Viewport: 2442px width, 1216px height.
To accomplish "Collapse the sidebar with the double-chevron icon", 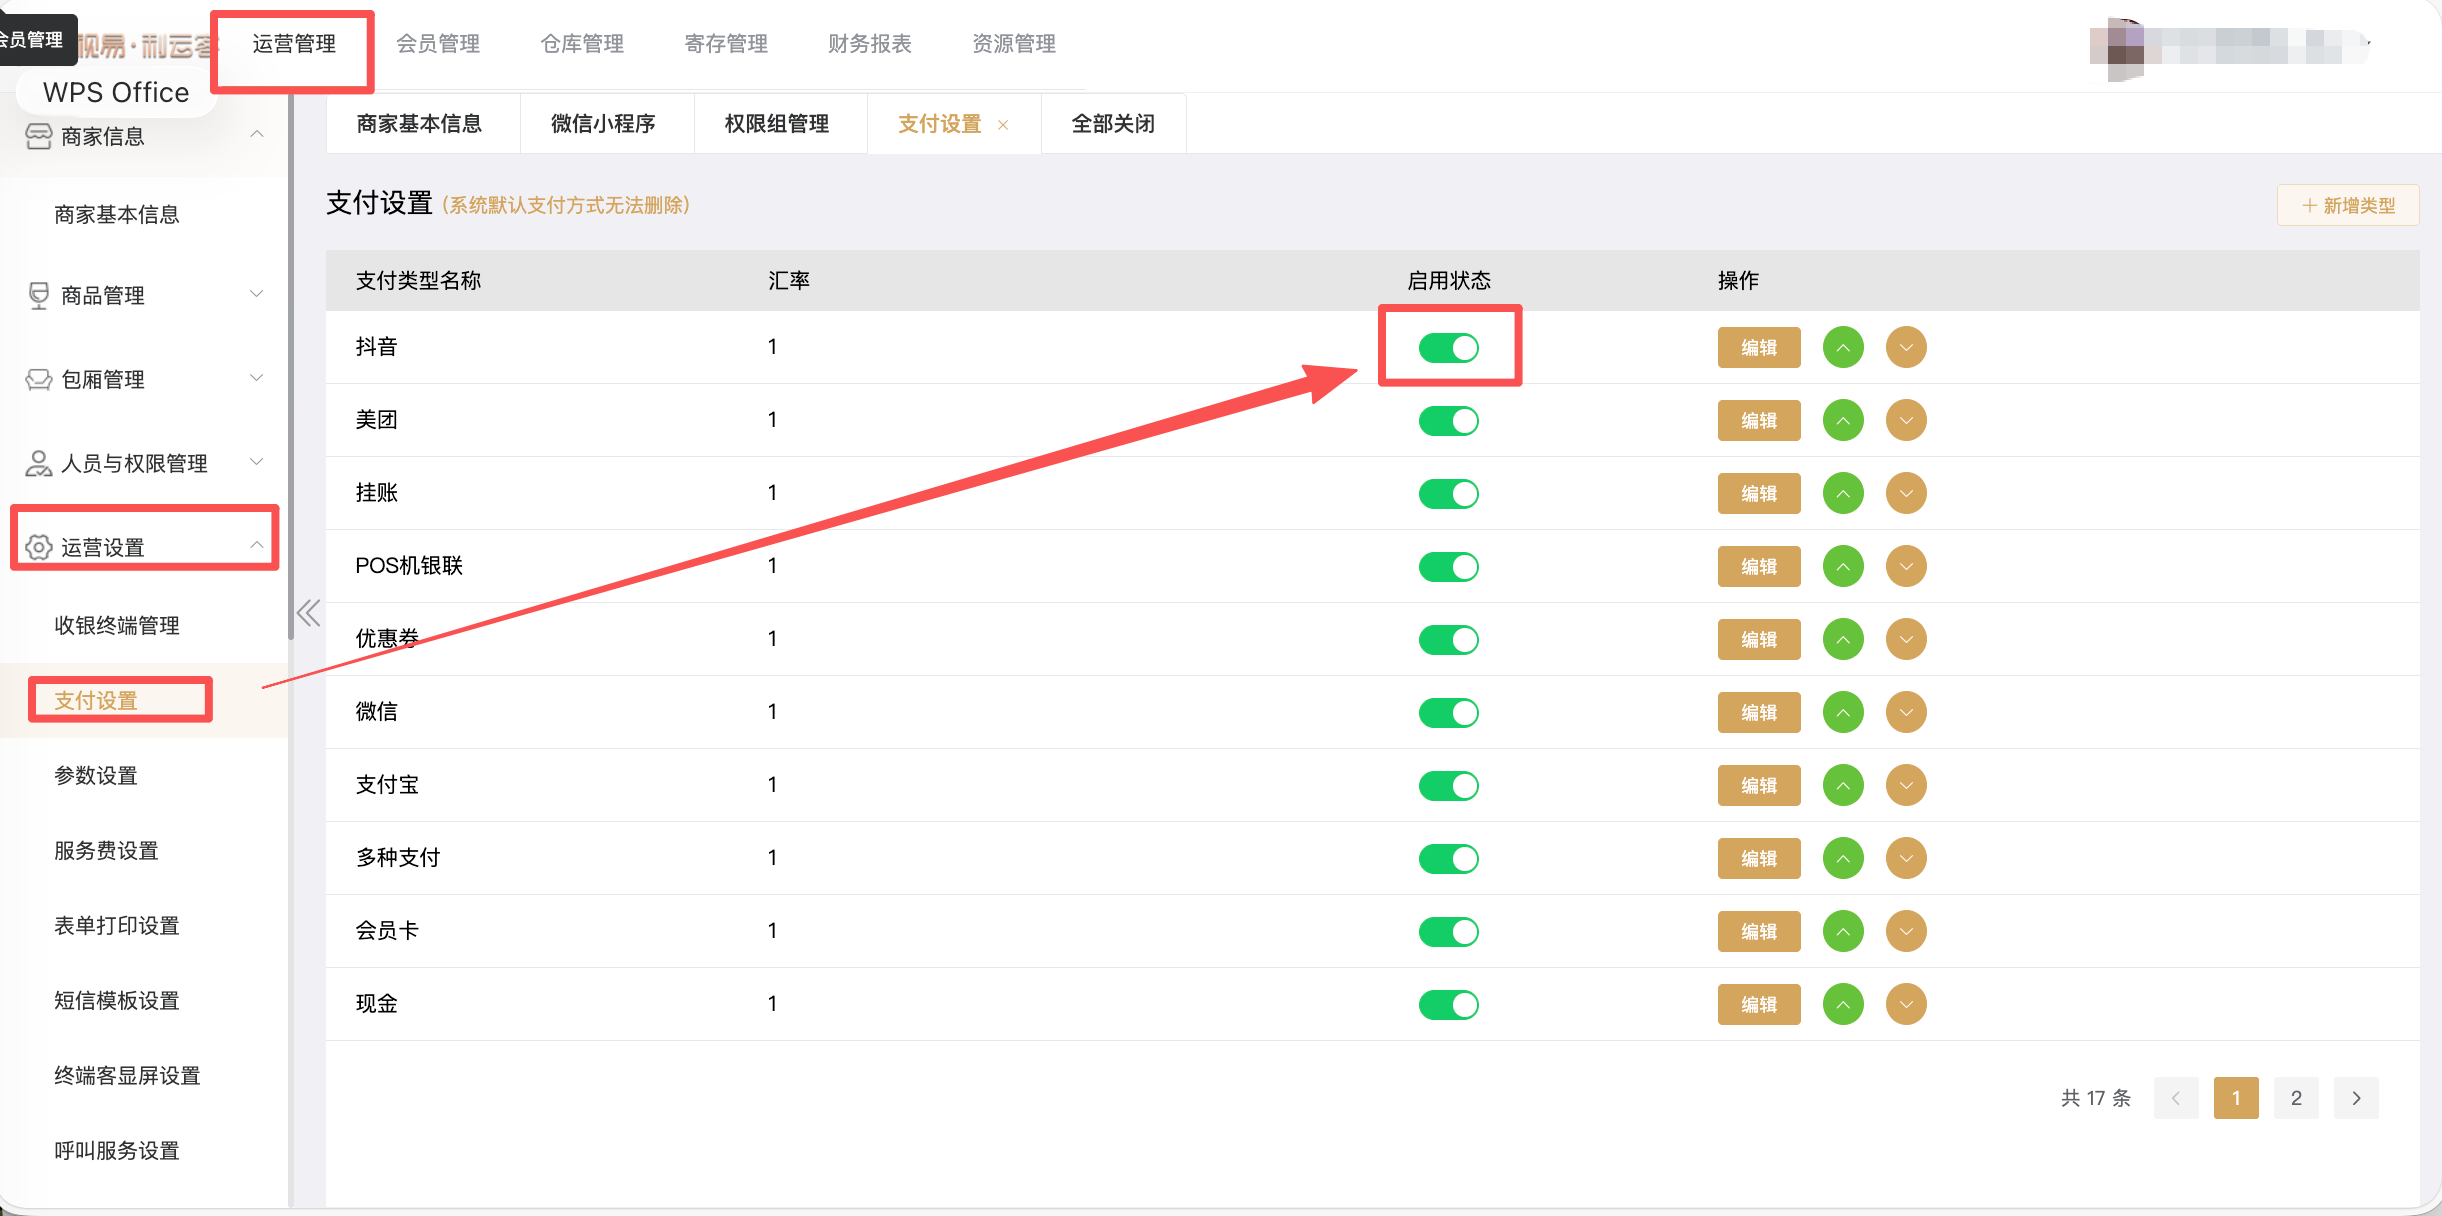I will point(309,612).
